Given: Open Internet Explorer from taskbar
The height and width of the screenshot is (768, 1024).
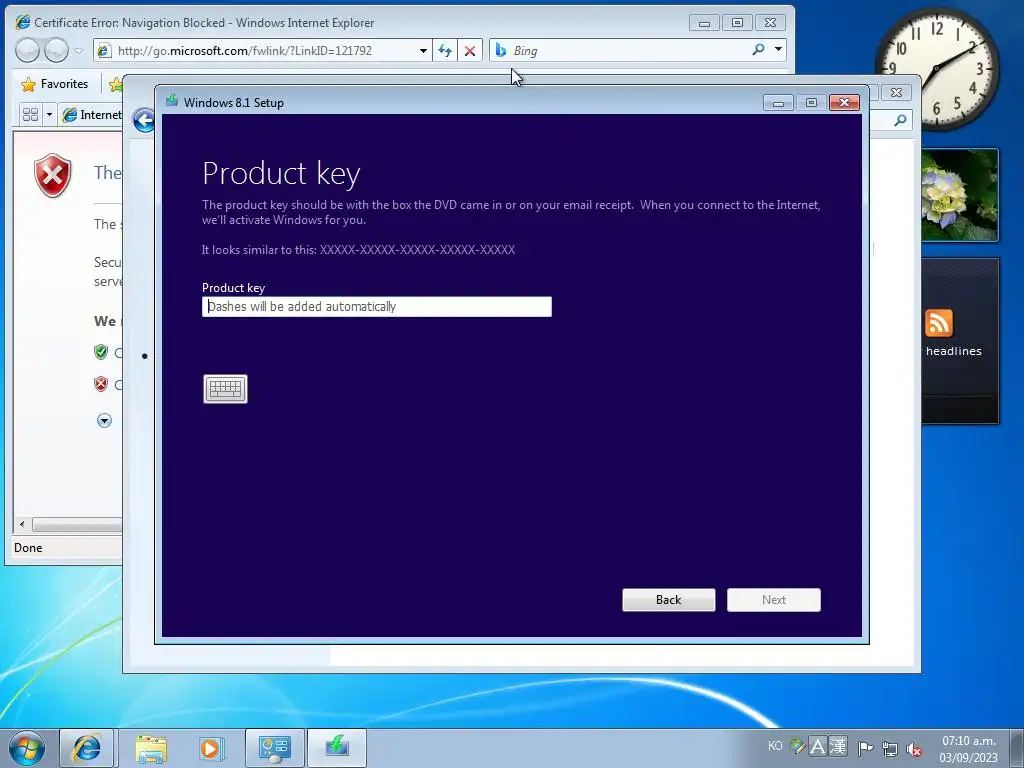Looking at the screenshot, I should coord(87,748).
